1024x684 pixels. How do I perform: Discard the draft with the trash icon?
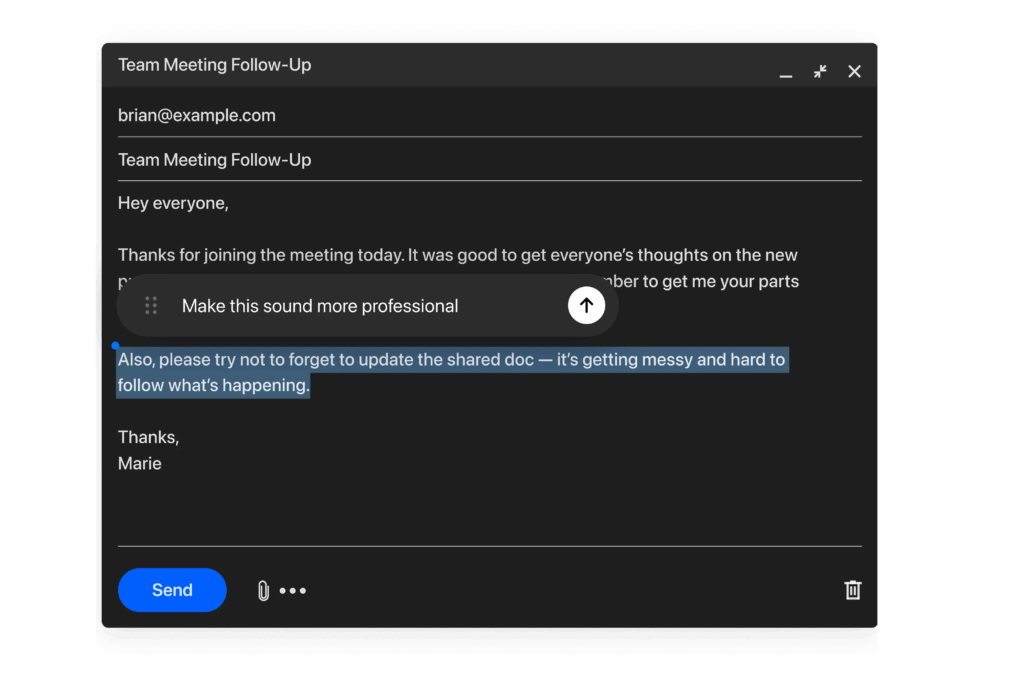[853, 590]
